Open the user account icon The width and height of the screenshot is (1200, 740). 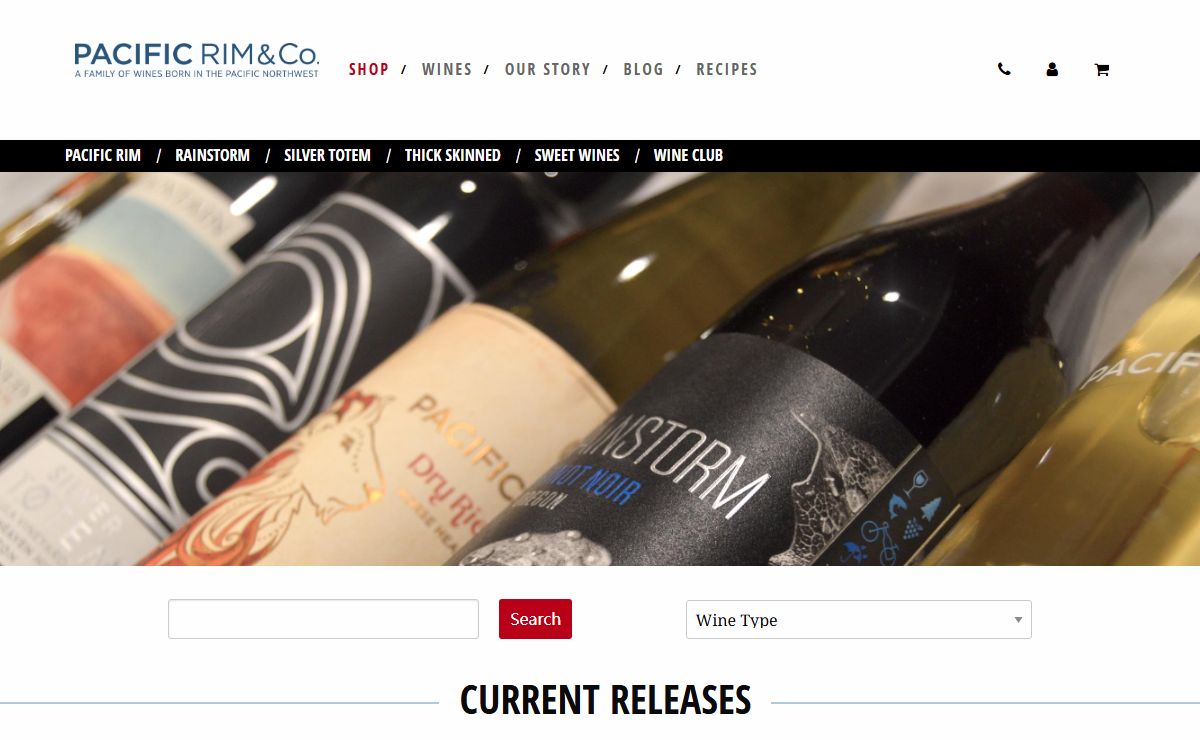click(x=1052, y=70)
